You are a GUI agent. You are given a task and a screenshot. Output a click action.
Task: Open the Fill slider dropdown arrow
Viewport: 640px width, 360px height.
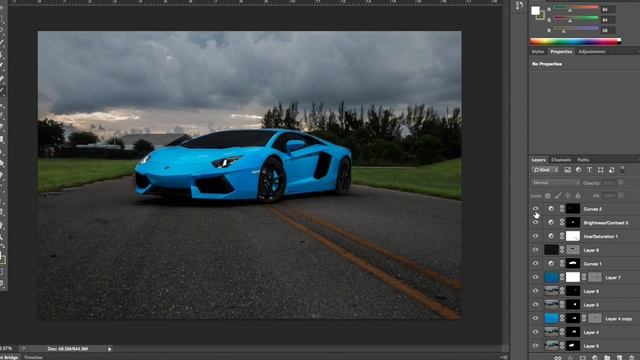click(x=620, y=196)
